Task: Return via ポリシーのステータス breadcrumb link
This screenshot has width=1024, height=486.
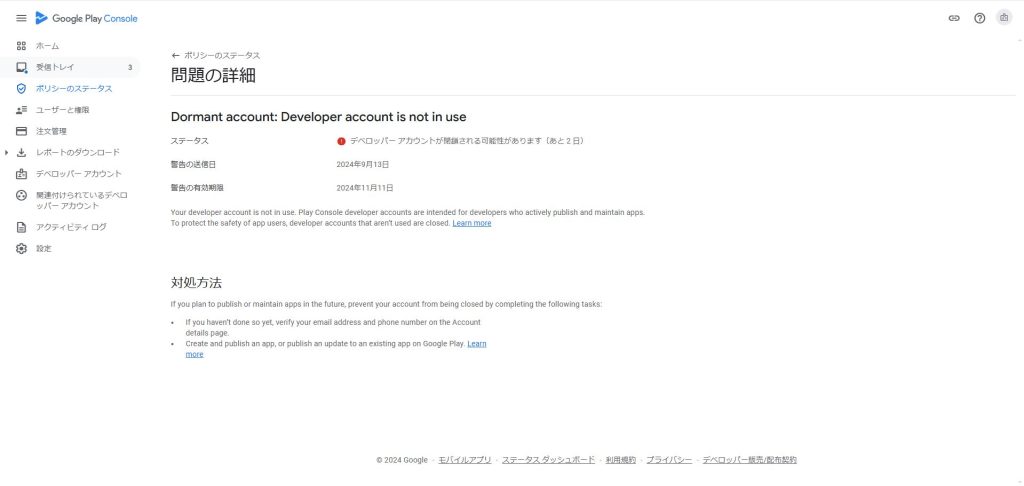Action: 222,56
